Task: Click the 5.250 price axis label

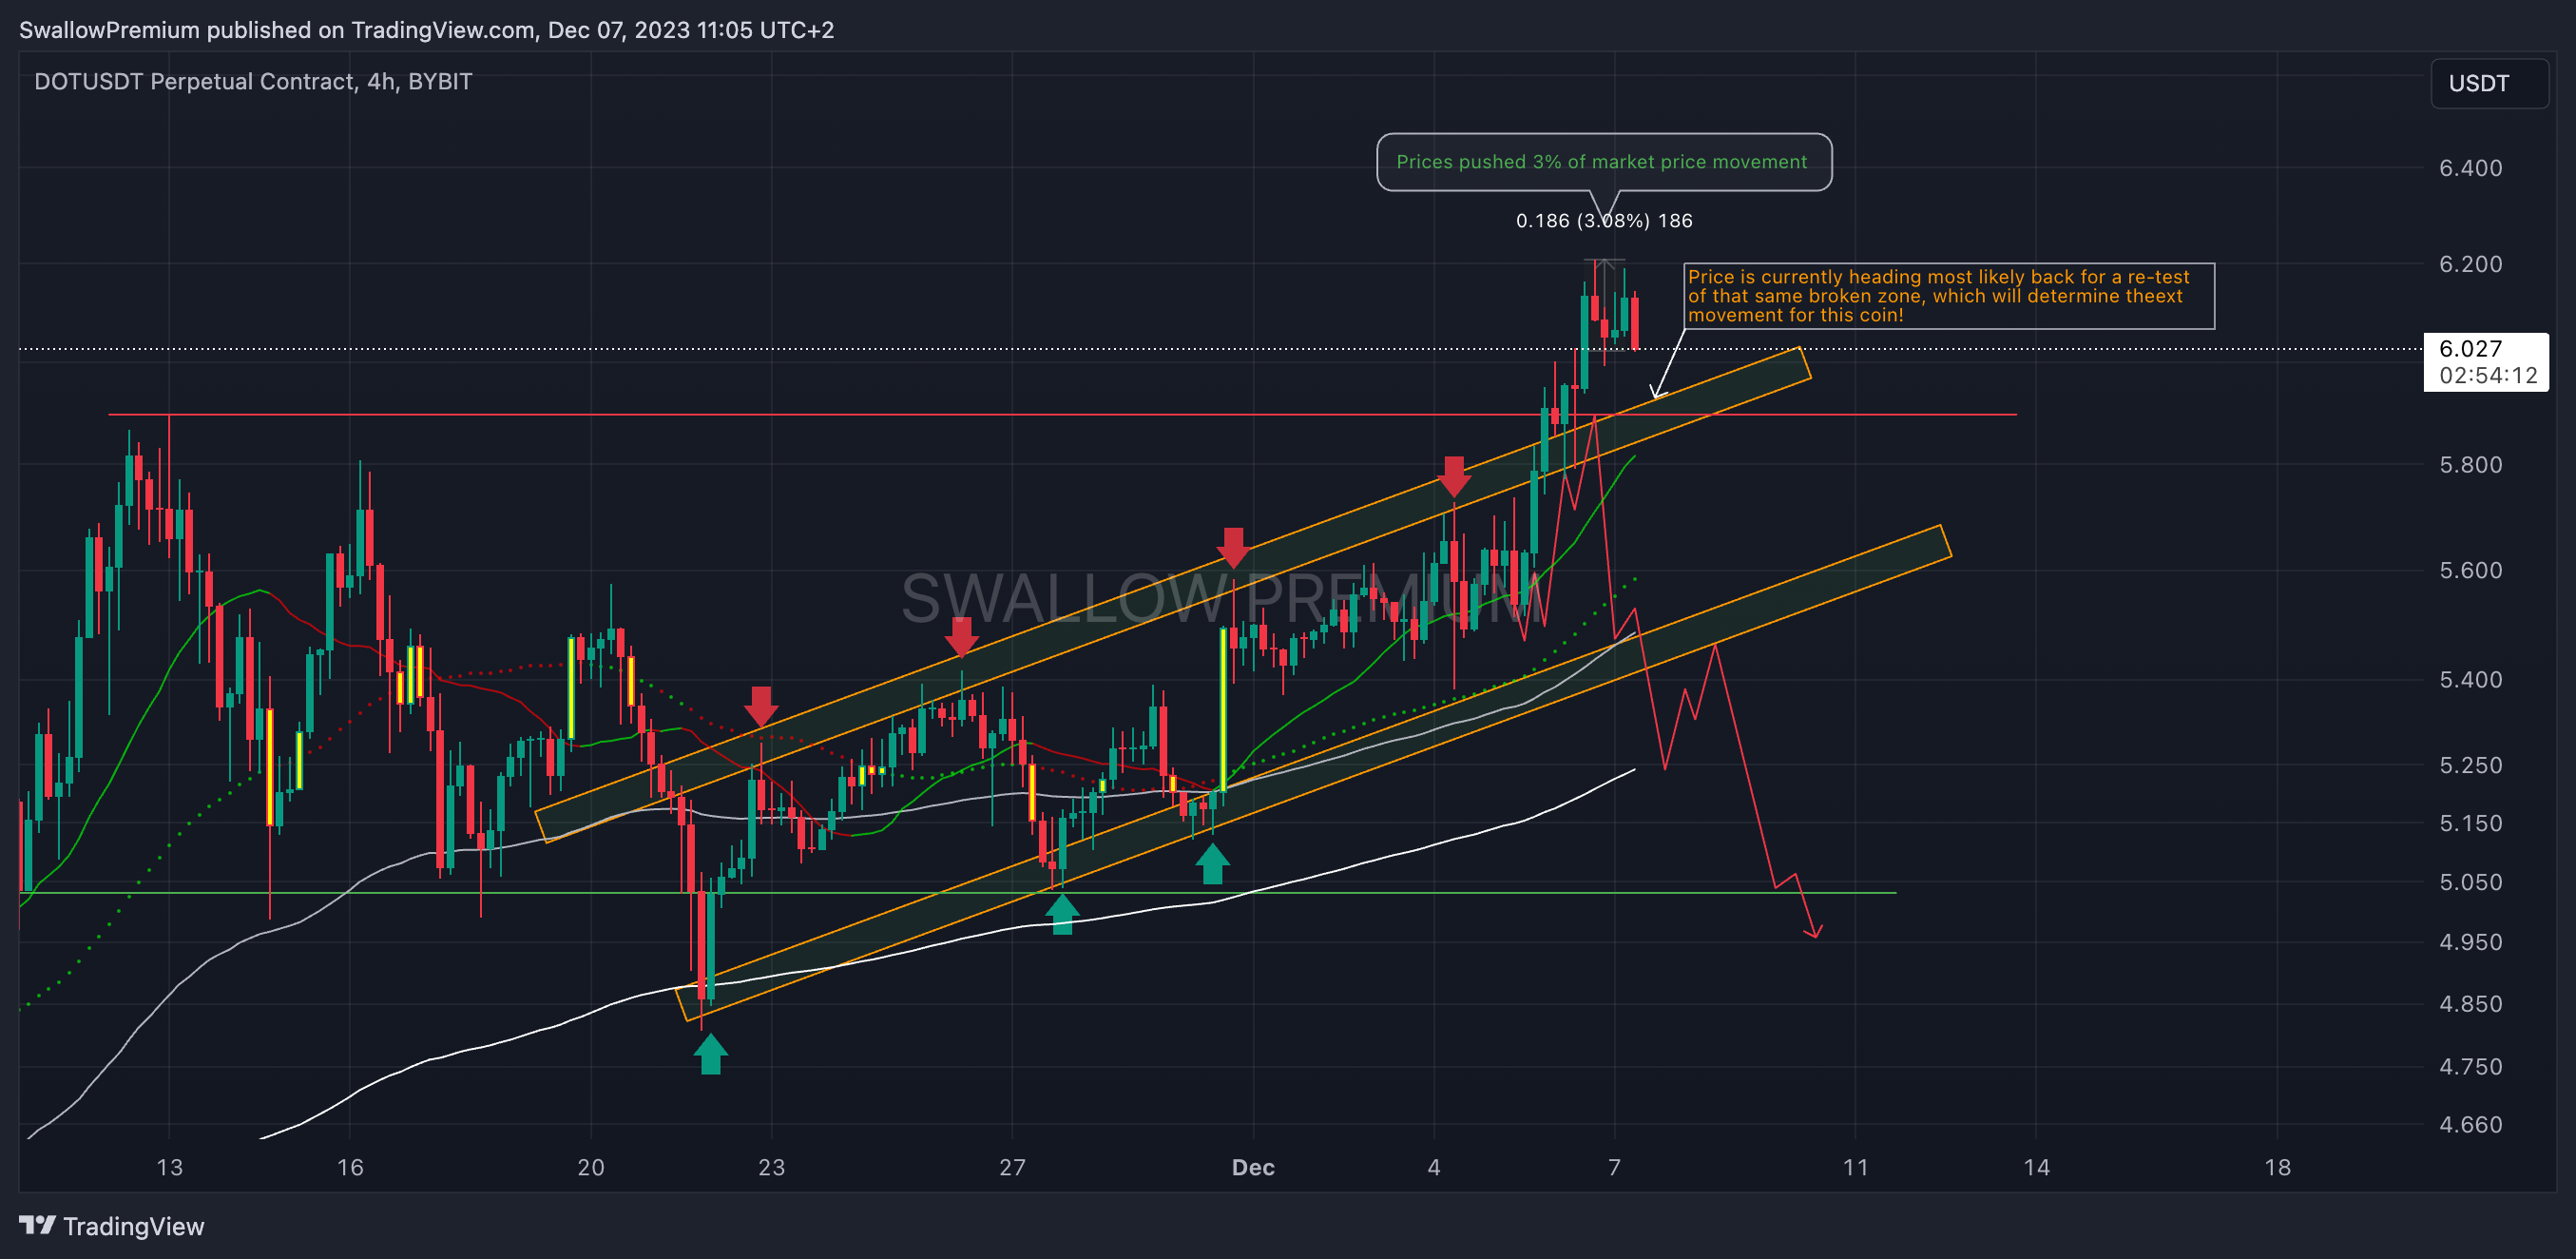Action: (x=2470, y=765)
